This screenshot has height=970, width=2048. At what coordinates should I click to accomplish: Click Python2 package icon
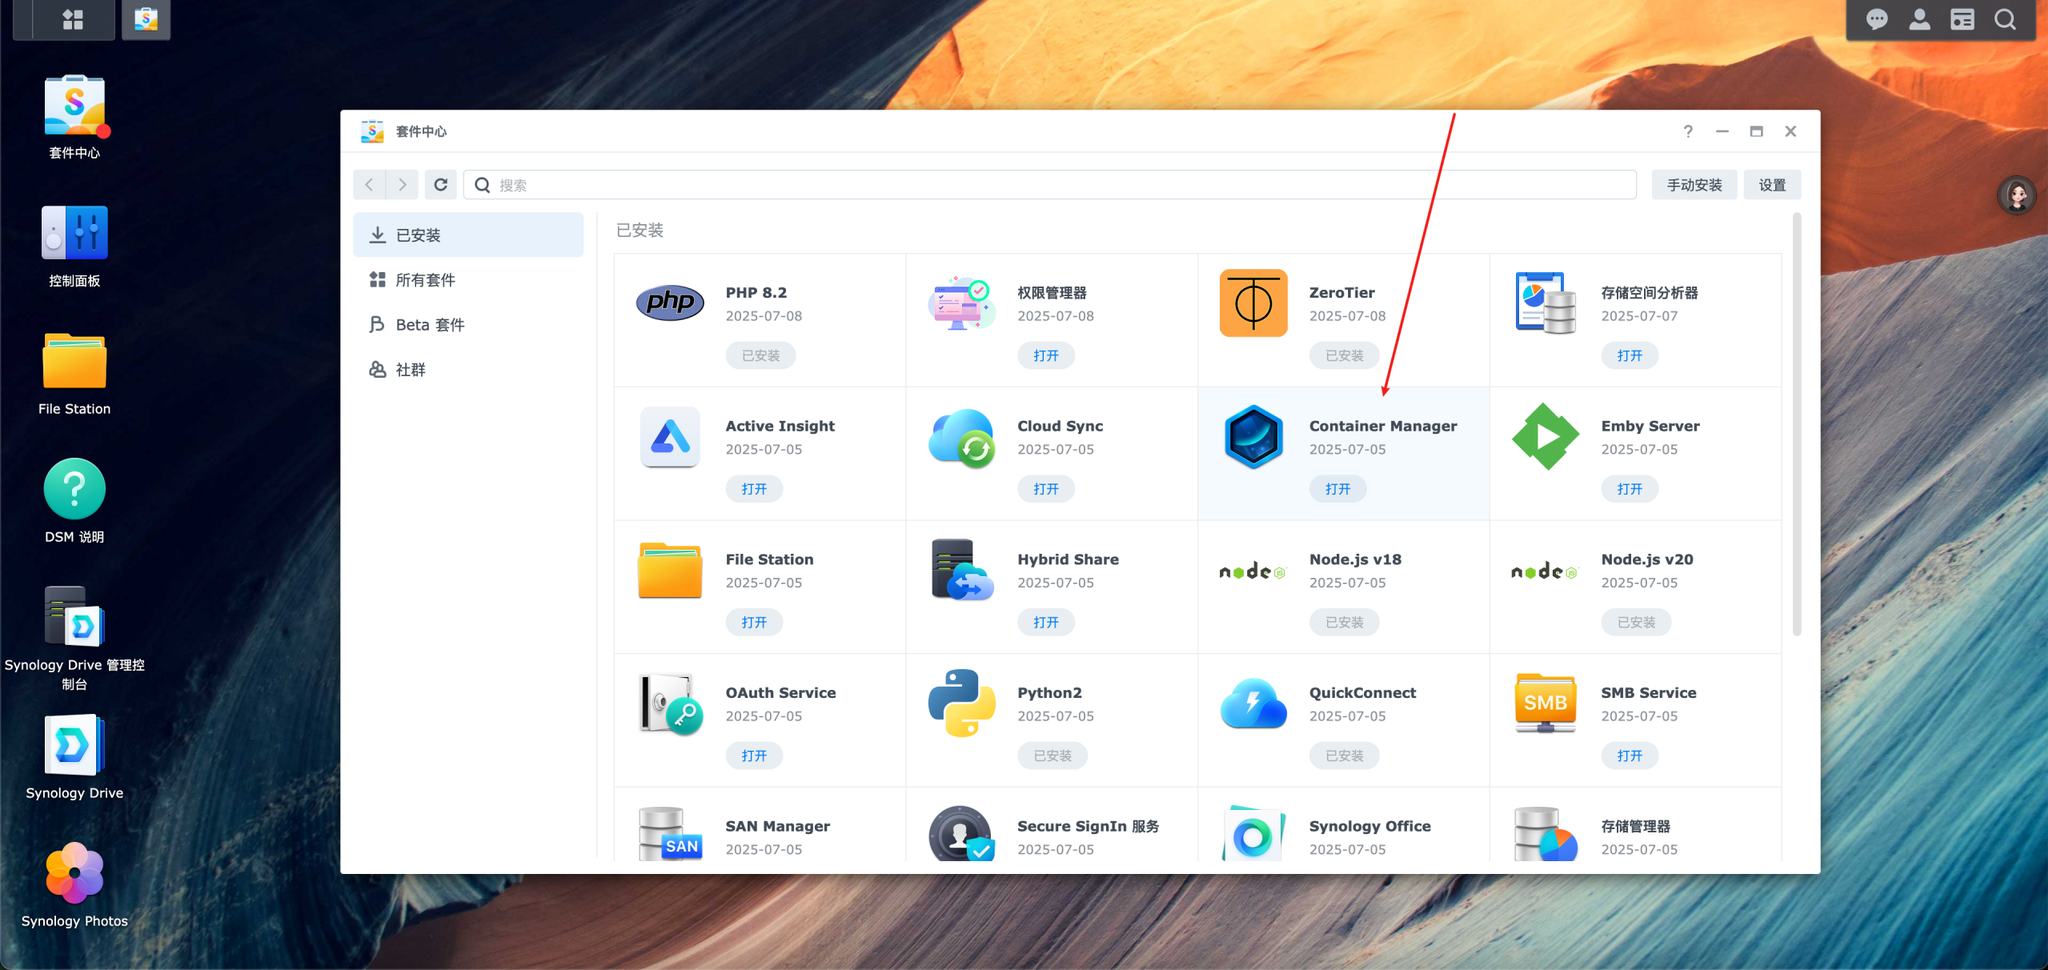pyautogui.click(x=961, y=703)
